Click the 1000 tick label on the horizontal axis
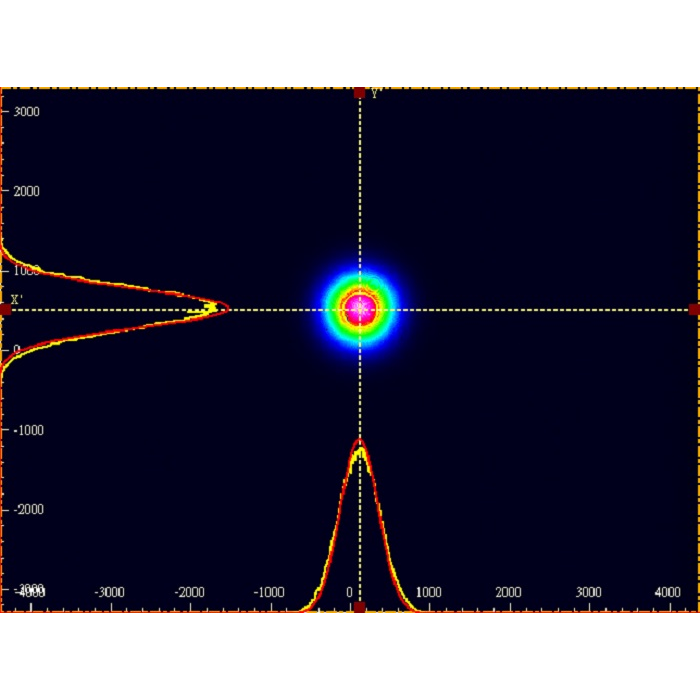 428,593
